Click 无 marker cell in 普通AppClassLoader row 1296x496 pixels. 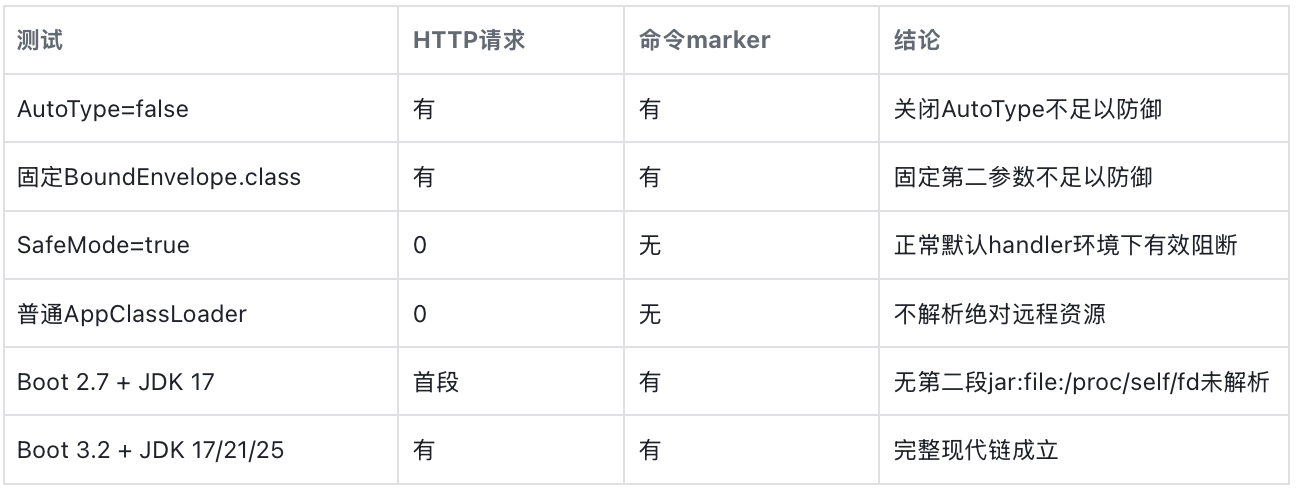pyautogui.click(x=752, y=313)
